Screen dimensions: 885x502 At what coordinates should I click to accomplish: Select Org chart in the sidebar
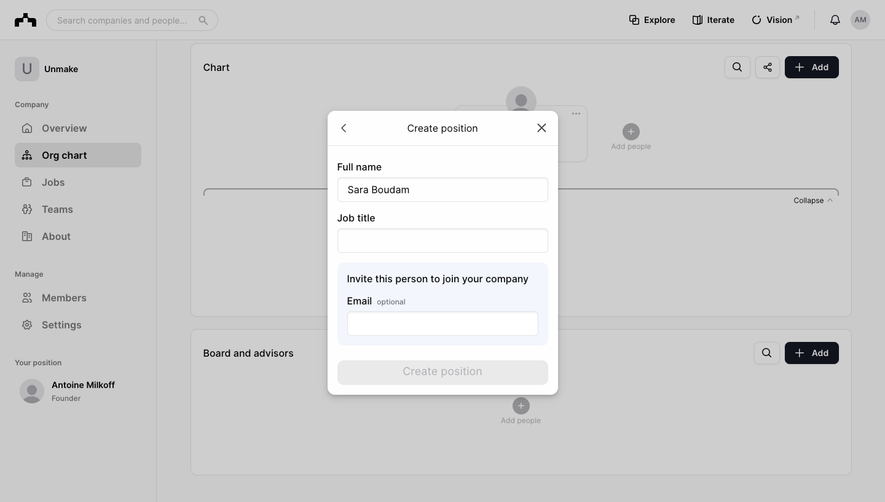click(x=78, y=155)
